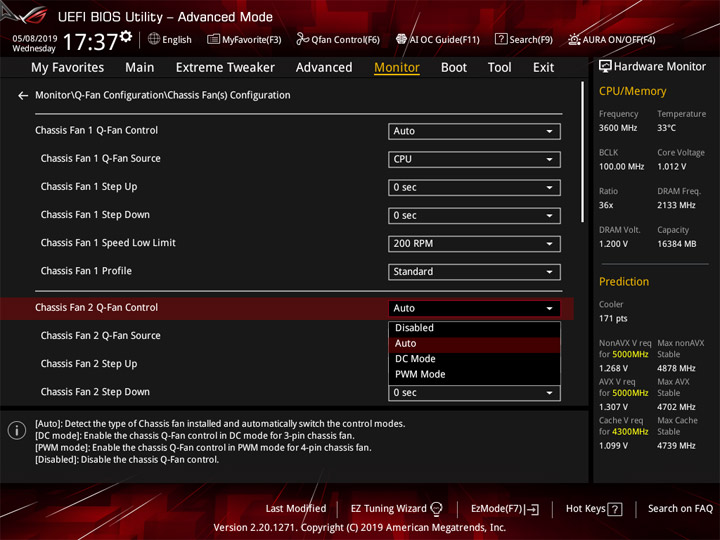Image resolution: width=720 pixels, height=540 pixels.
Task: Click the clock settings gear icon
Action: click(126, 36)
